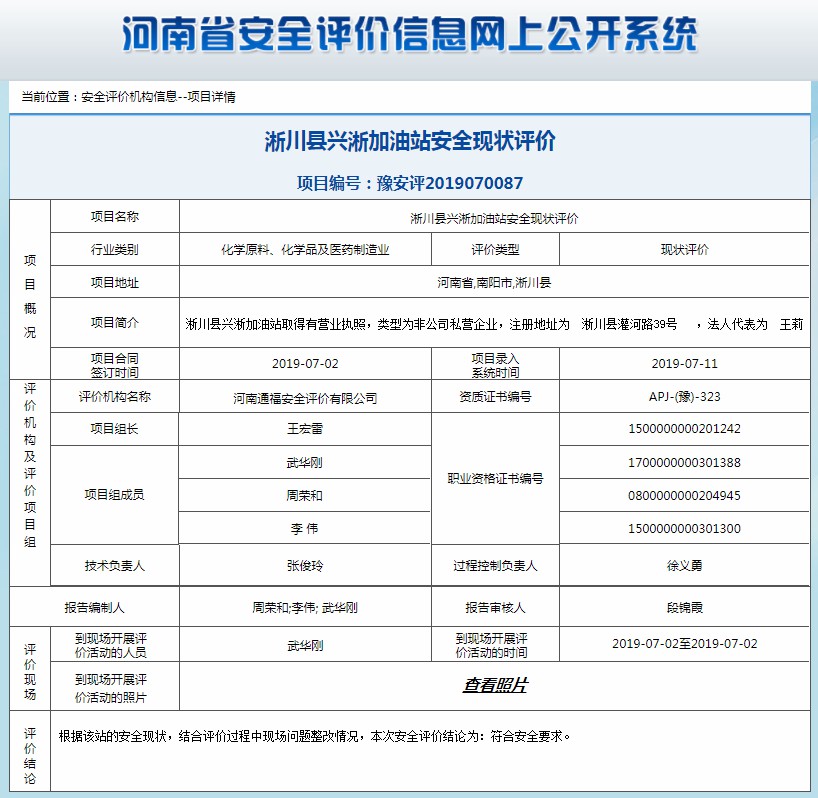Click the date range 2019-07-02至2019-07-02

pos(684,644)
